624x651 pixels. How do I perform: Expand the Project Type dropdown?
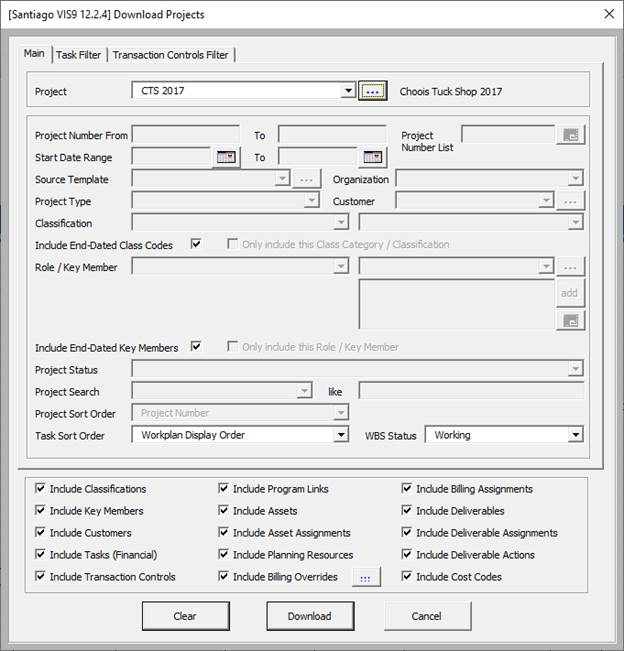(311, 201)
